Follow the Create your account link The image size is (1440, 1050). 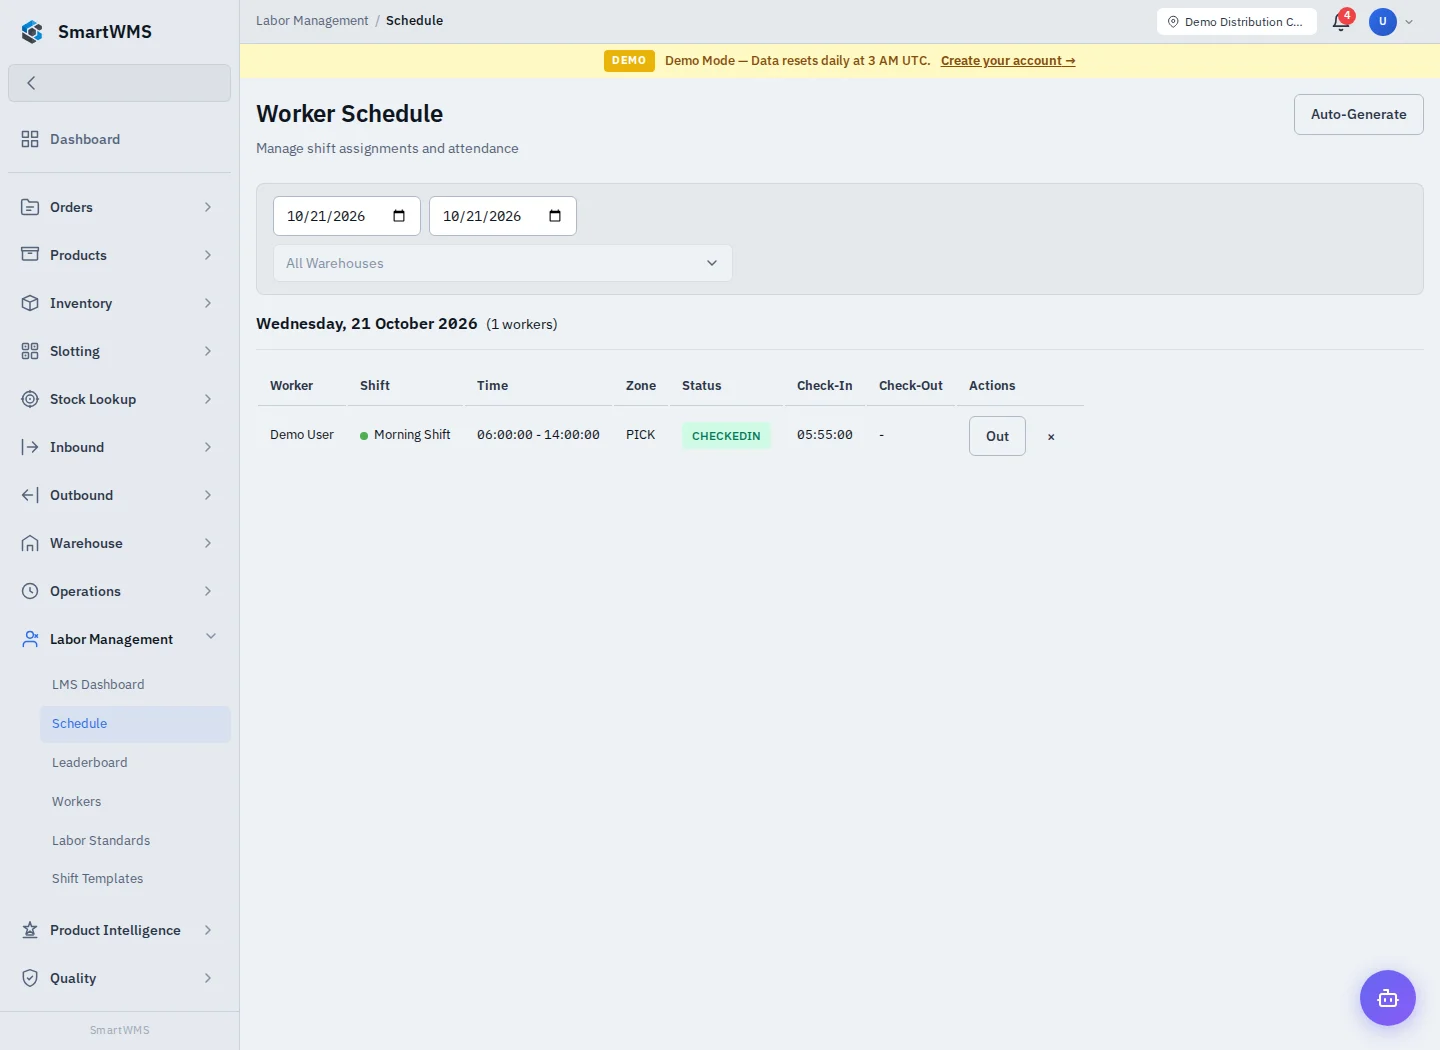1008,61
